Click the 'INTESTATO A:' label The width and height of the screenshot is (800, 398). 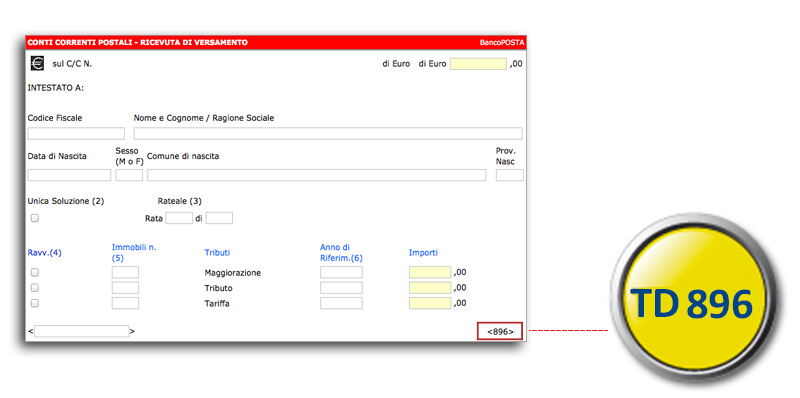tap(56, 88)
